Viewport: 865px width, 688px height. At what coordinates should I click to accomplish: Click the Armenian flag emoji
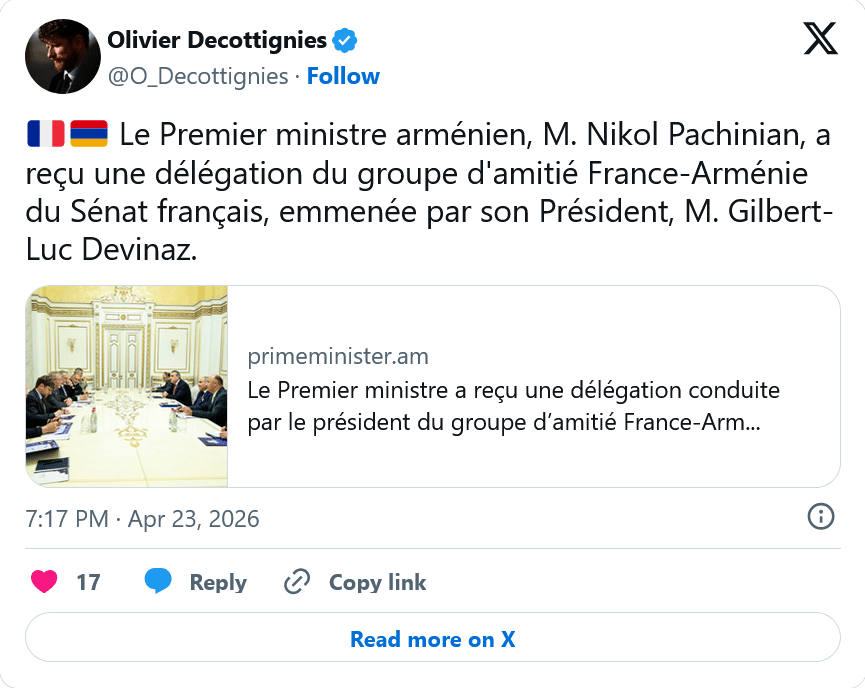click(89, 133)
